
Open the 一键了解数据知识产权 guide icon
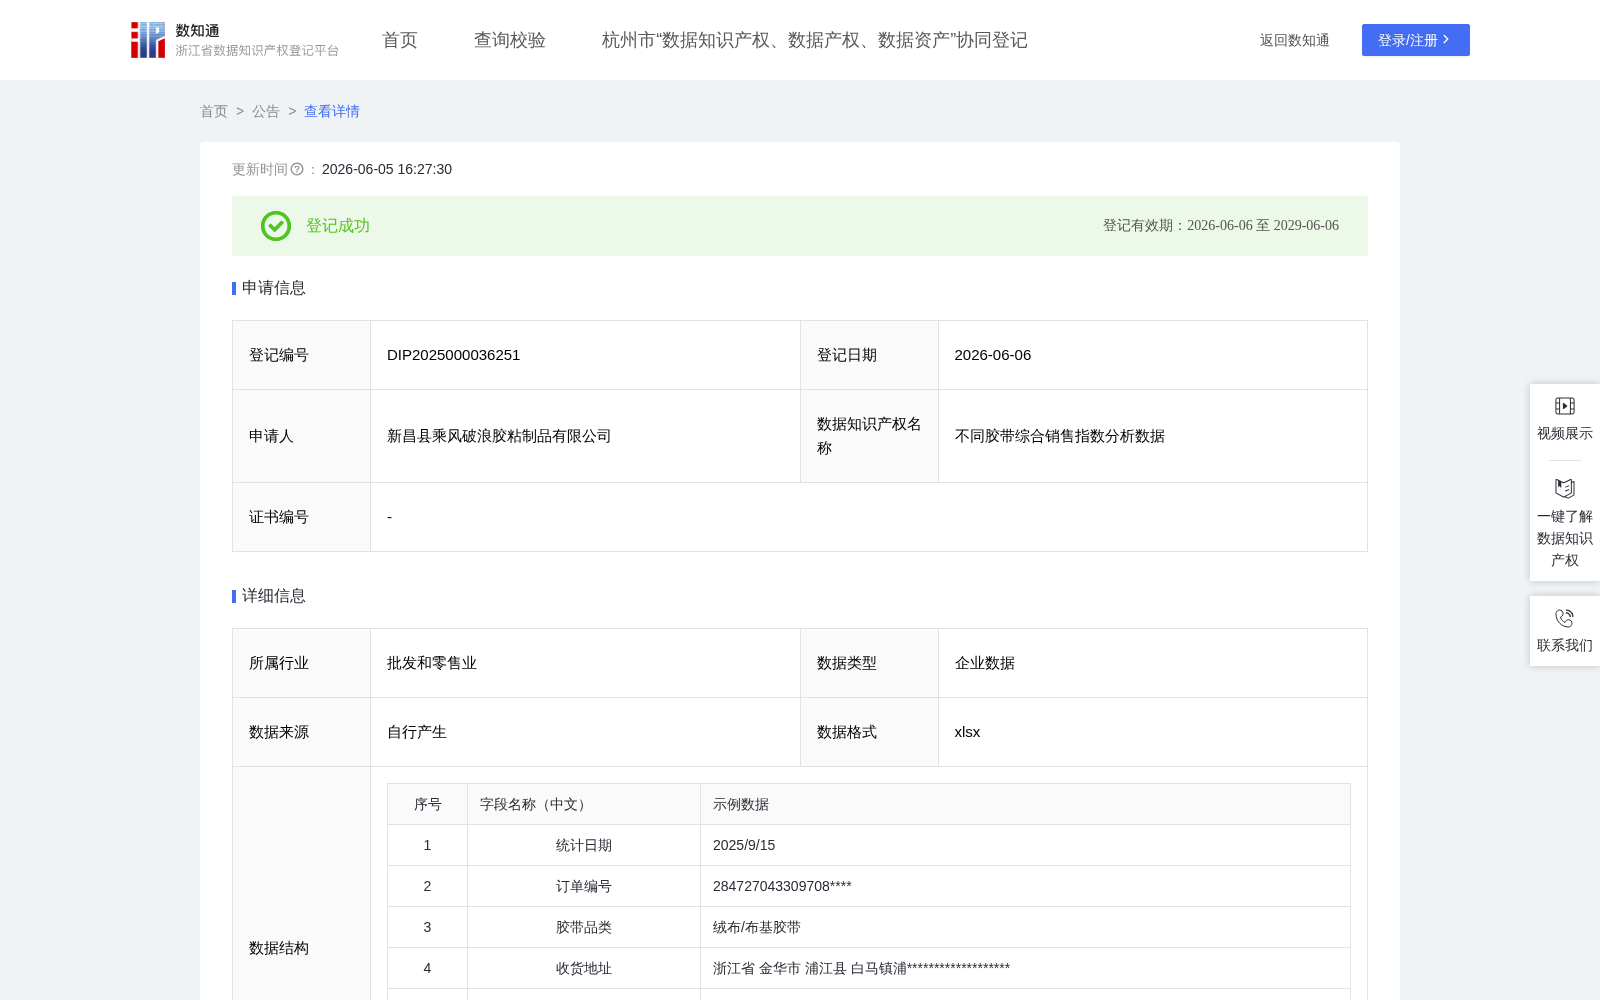tap(1565, 488)
